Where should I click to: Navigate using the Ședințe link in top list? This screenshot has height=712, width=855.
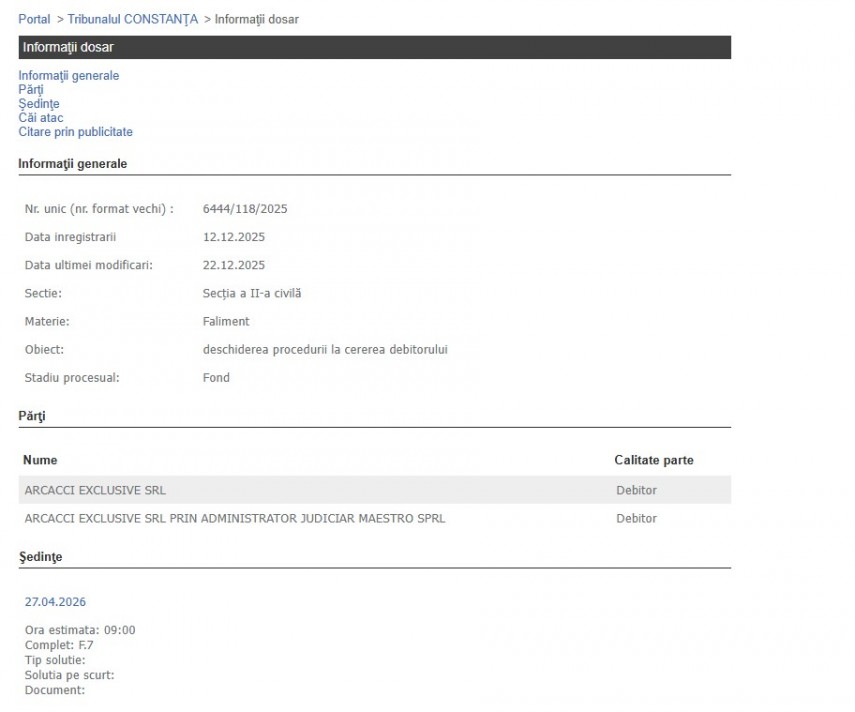point(38,103)
